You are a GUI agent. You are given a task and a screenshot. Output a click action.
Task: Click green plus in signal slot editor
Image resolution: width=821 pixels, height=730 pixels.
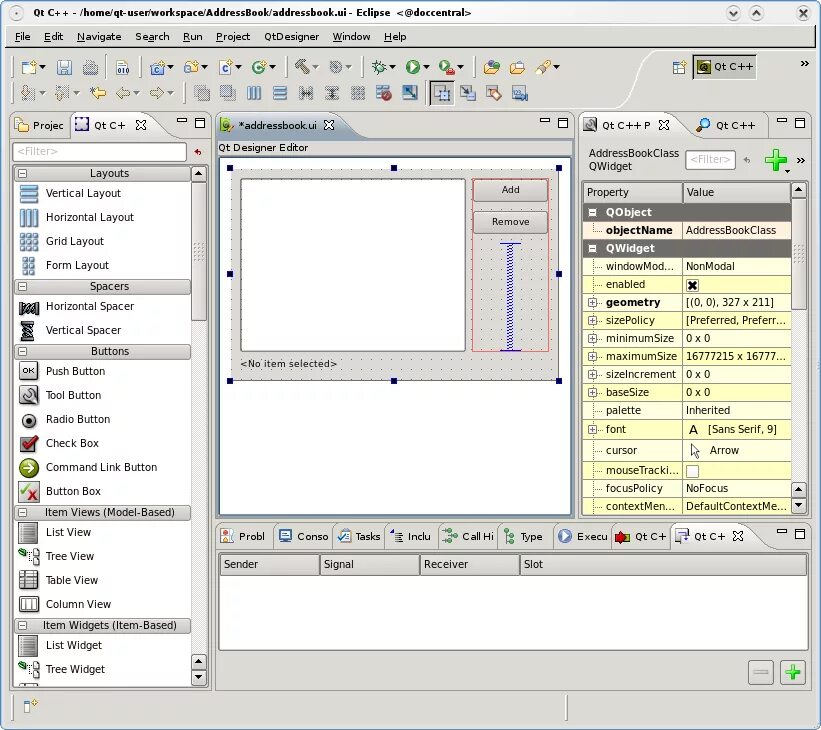(x=793, y=672)
